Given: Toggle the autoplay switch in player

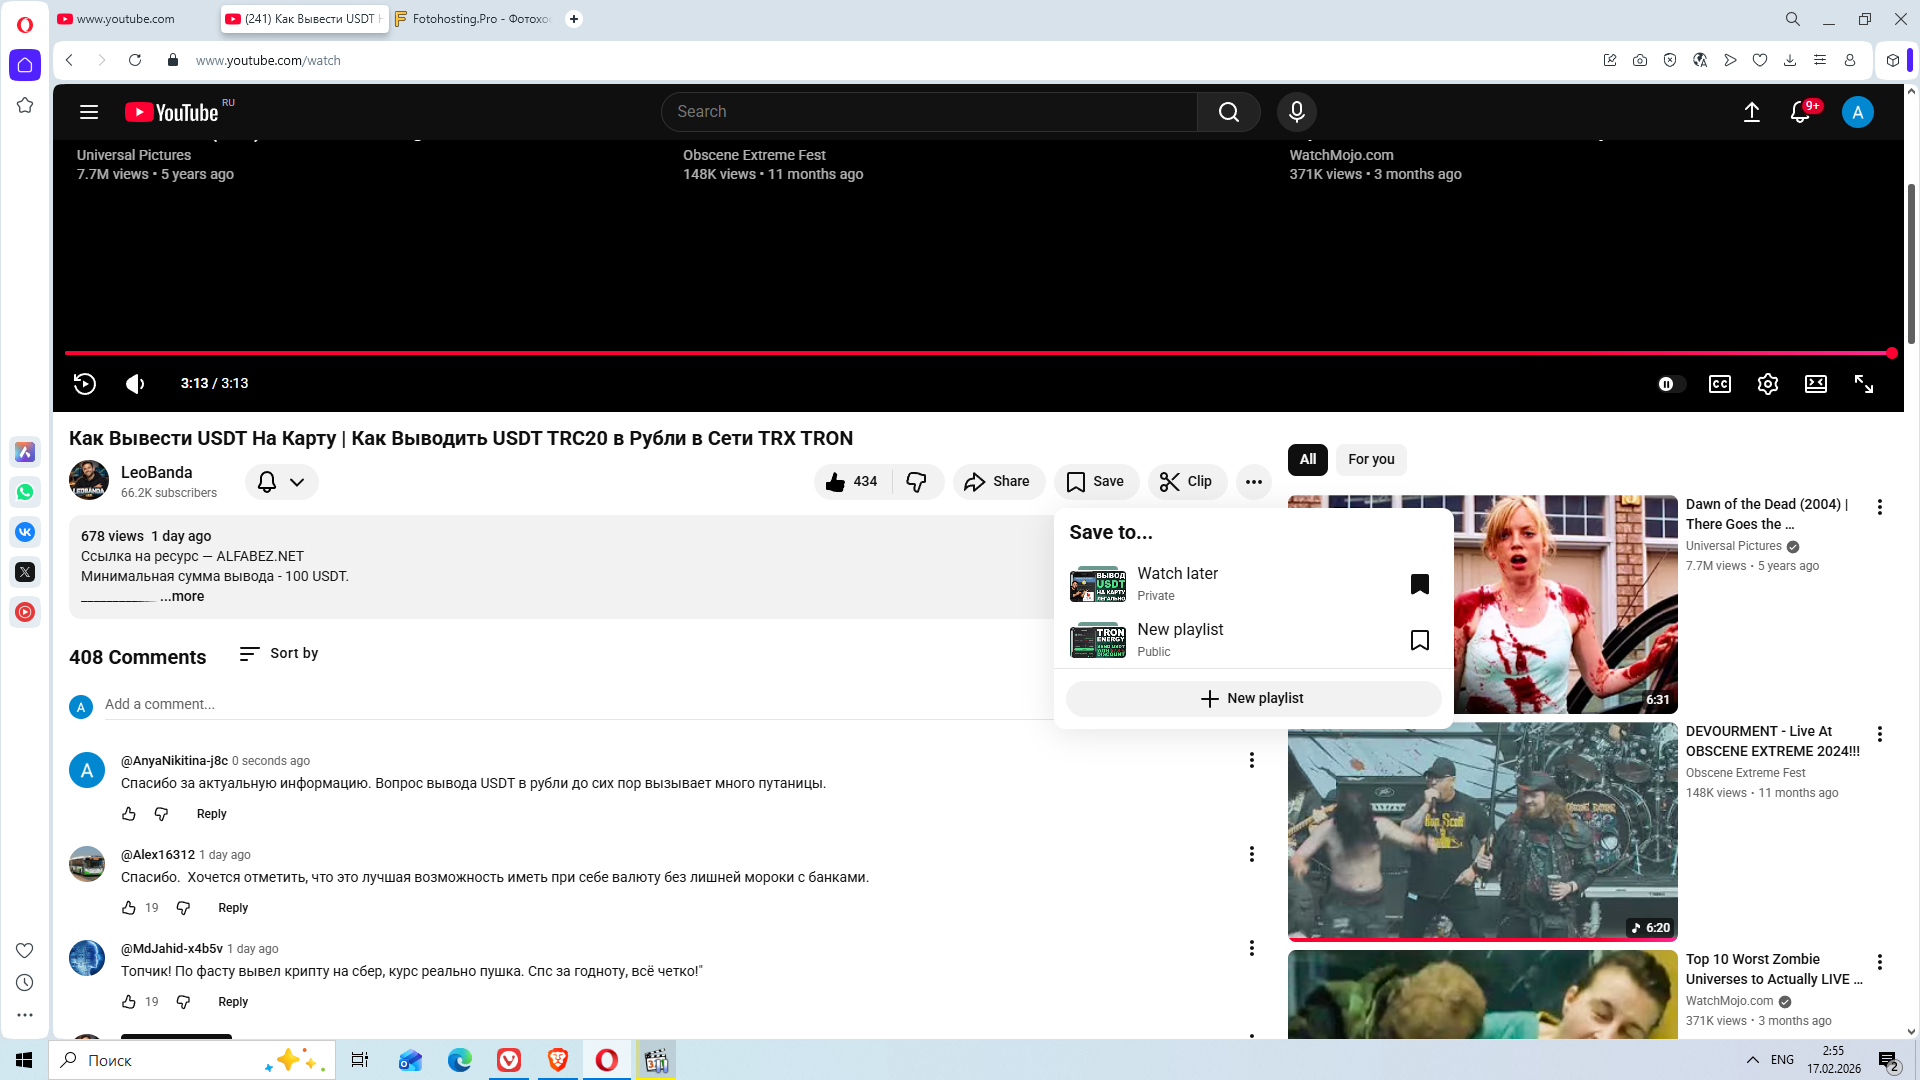Looking at the screenshot, I should [1670, 384].
